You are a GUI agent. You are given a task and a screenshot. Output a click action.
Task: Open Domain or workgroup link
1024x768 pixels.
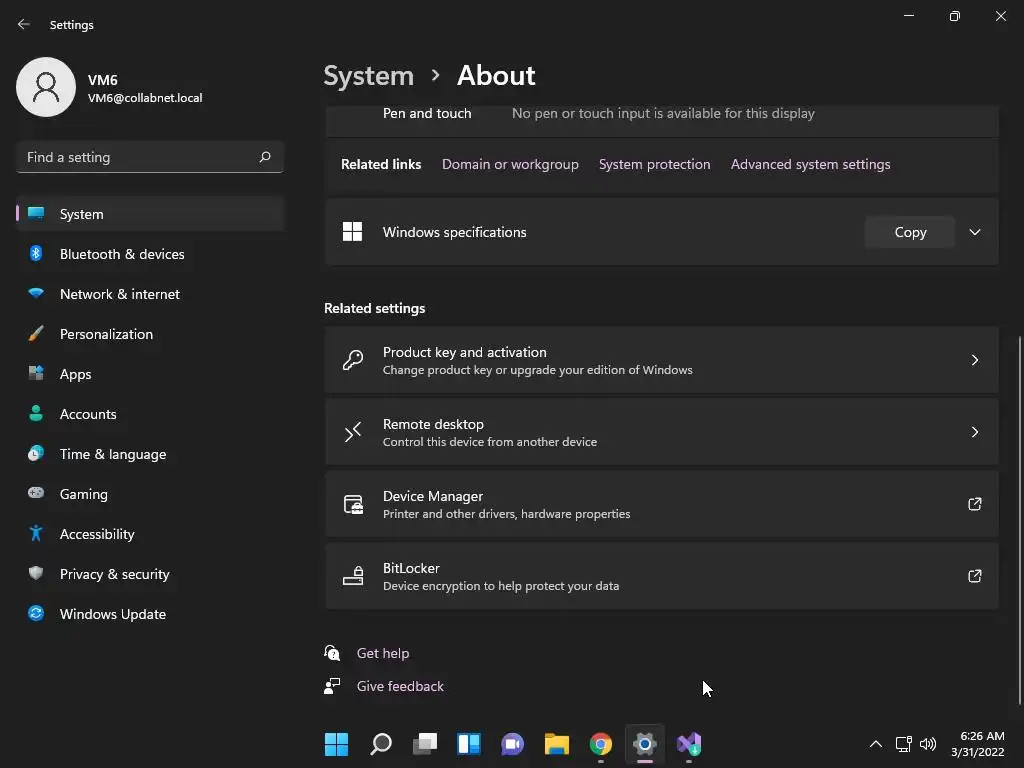(510, 164)
